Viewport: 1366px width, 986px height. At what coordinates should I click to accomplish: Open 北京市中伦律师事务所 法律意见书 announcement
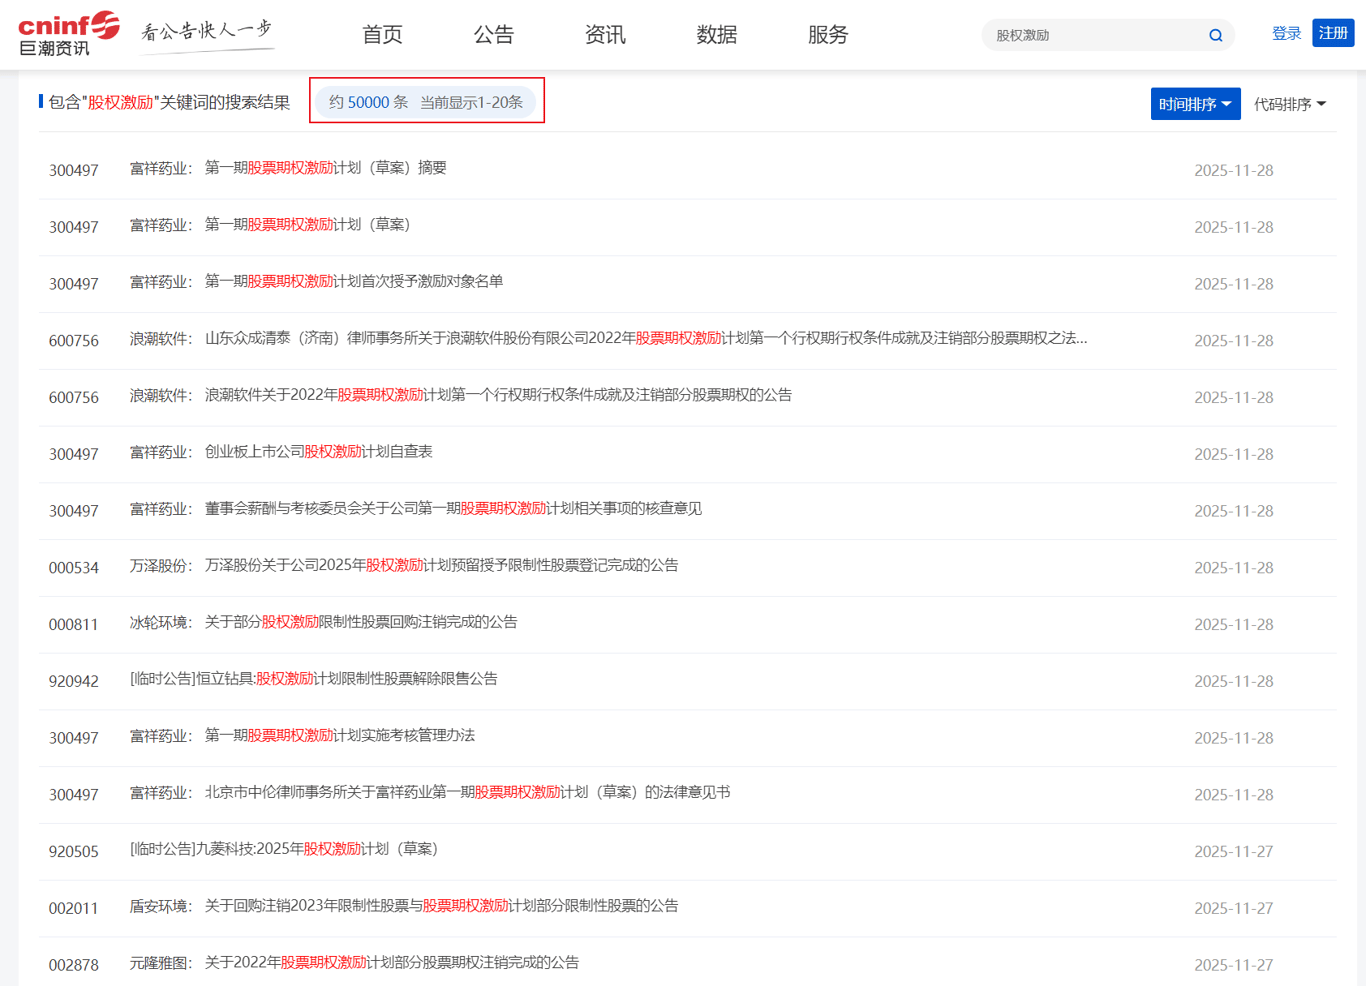[468, 793]
